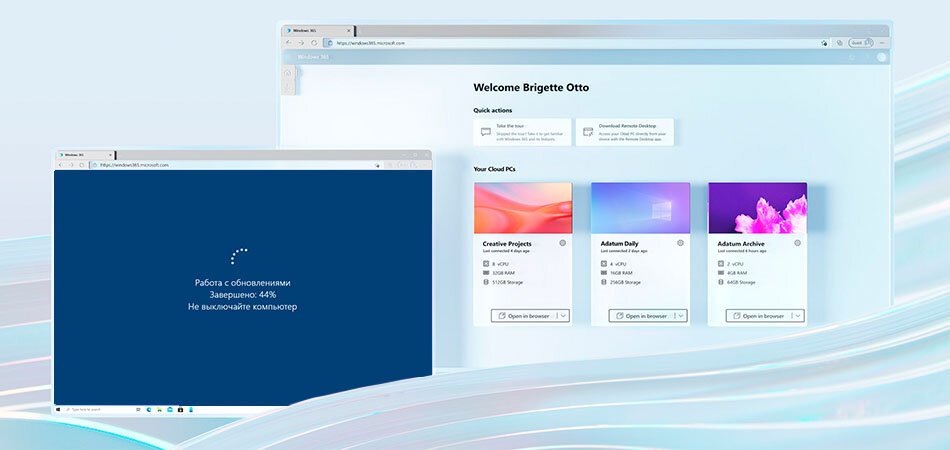Open the Take the tour quick action
This screenshot has width=950, height=450.
coord(522,132)
